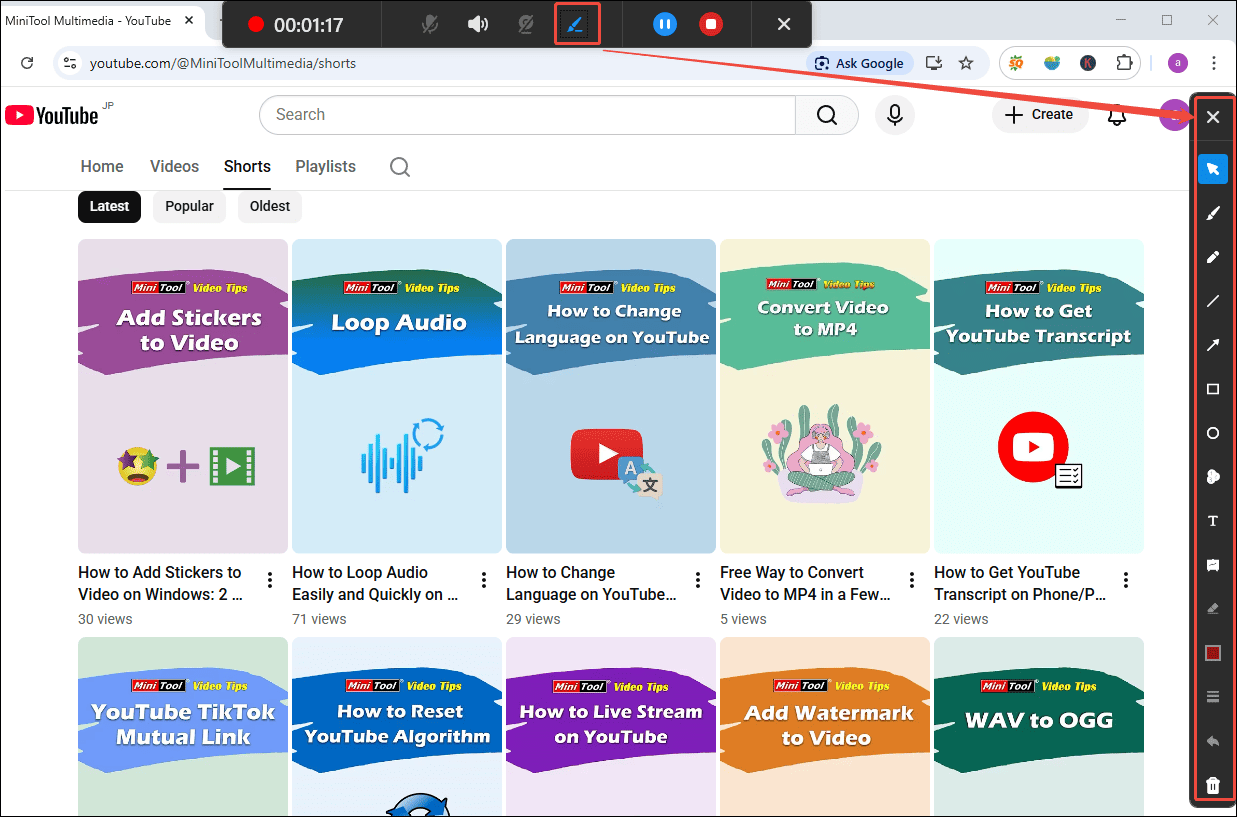Toggle system audio in the recording toolbar

pyautogui.click(x=474, y=24)
